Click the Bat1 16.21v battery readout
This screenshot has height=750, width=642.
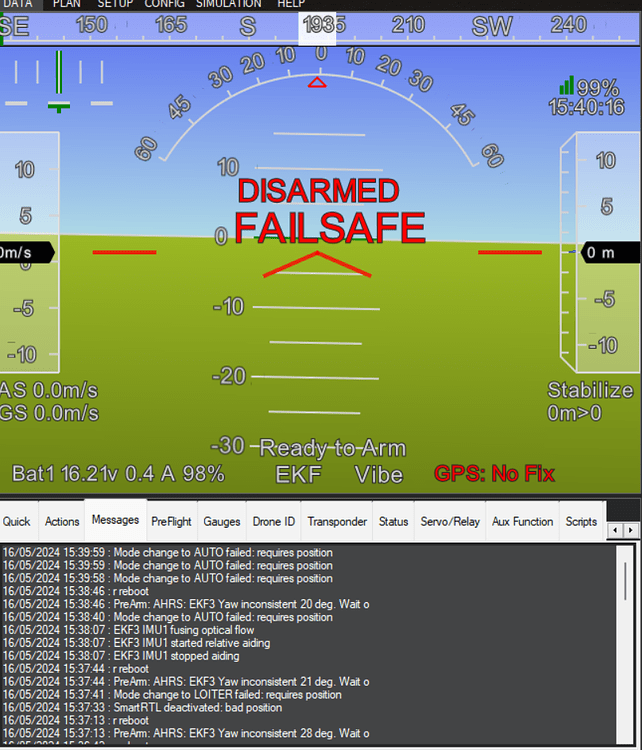point(118,474)
